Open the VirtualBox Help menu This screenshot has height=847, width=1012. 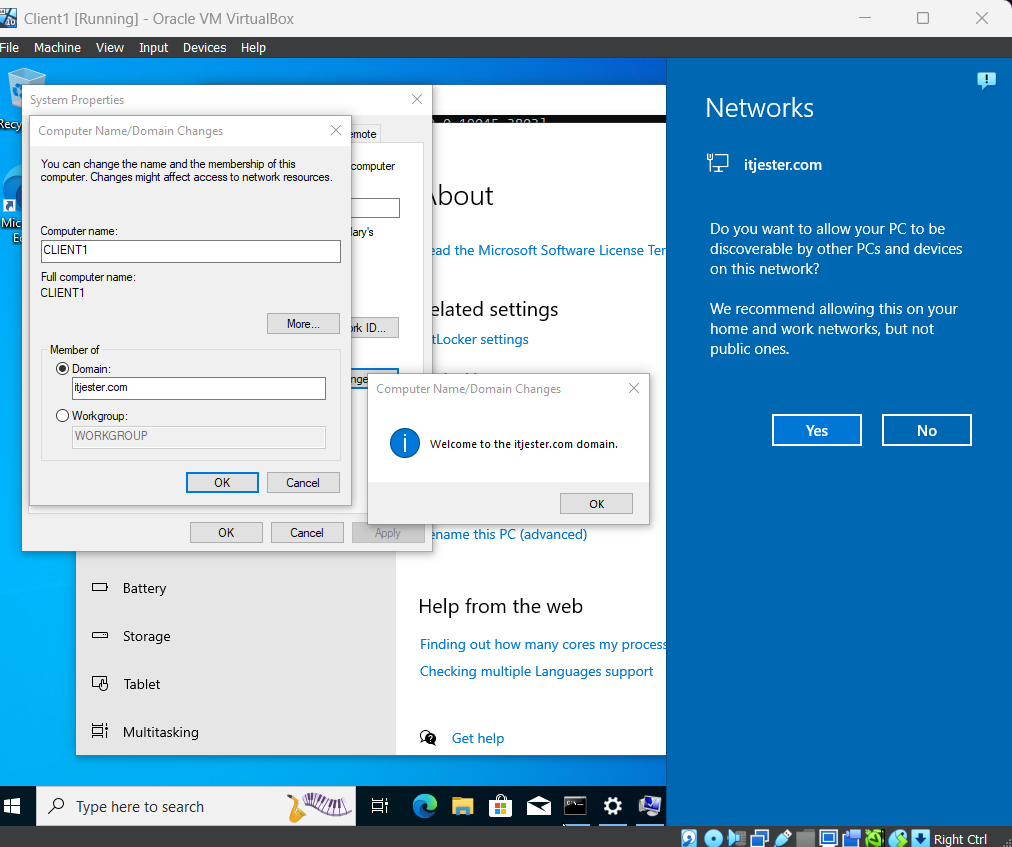(253, 48)
